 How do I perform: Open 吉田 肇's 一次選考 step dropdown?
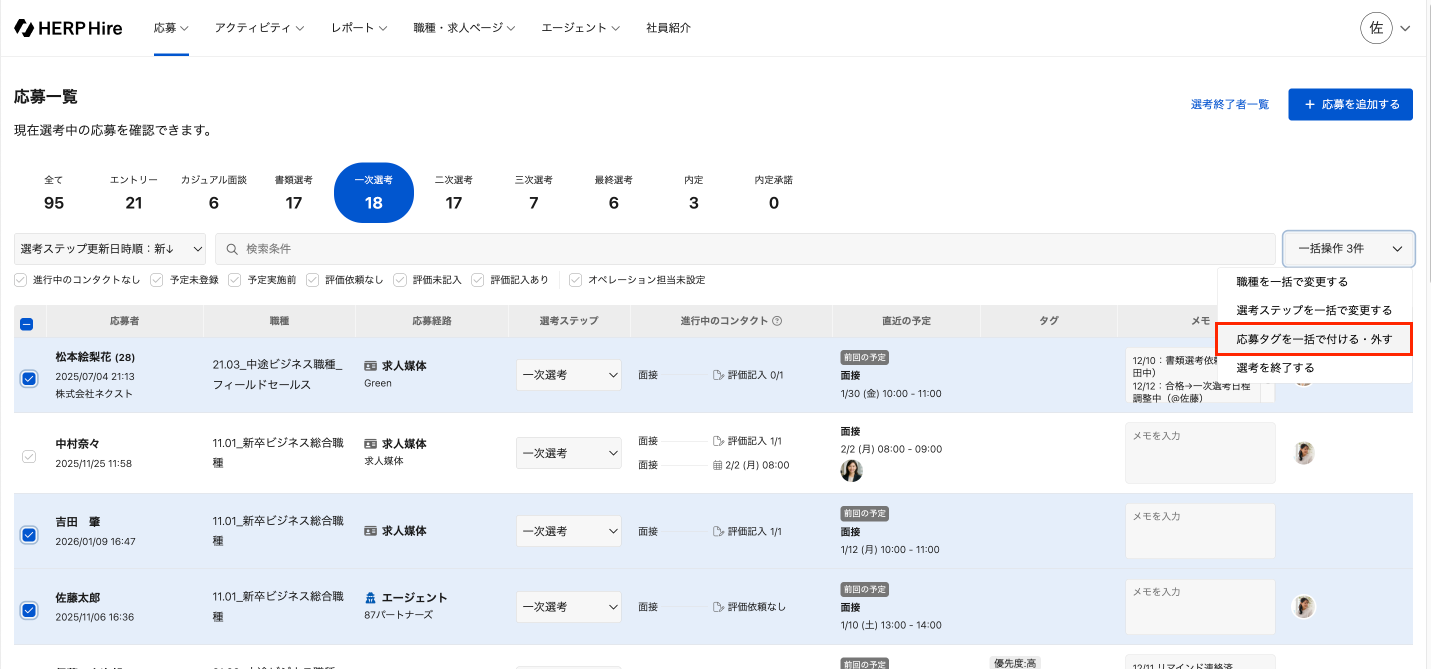tap(568, 531)
